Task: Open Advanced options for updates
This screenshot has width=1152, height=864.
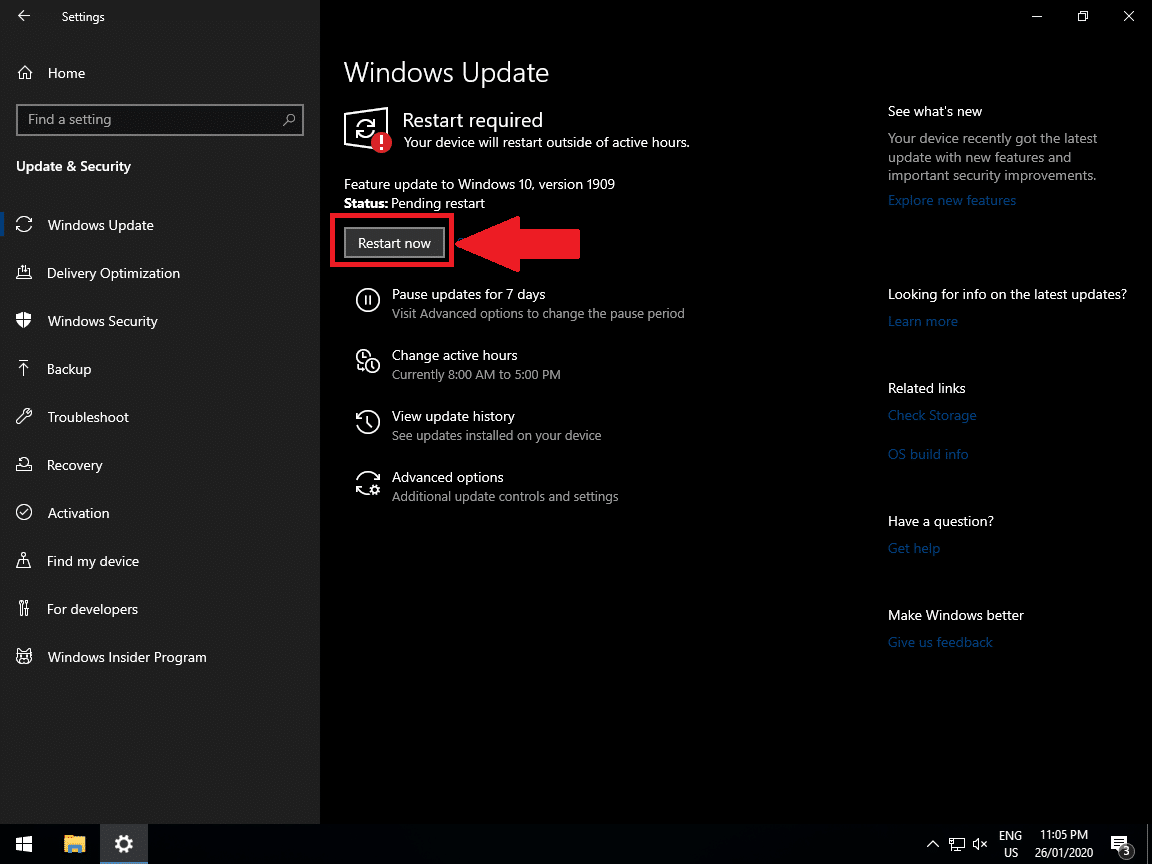Action: pos(447,477)
